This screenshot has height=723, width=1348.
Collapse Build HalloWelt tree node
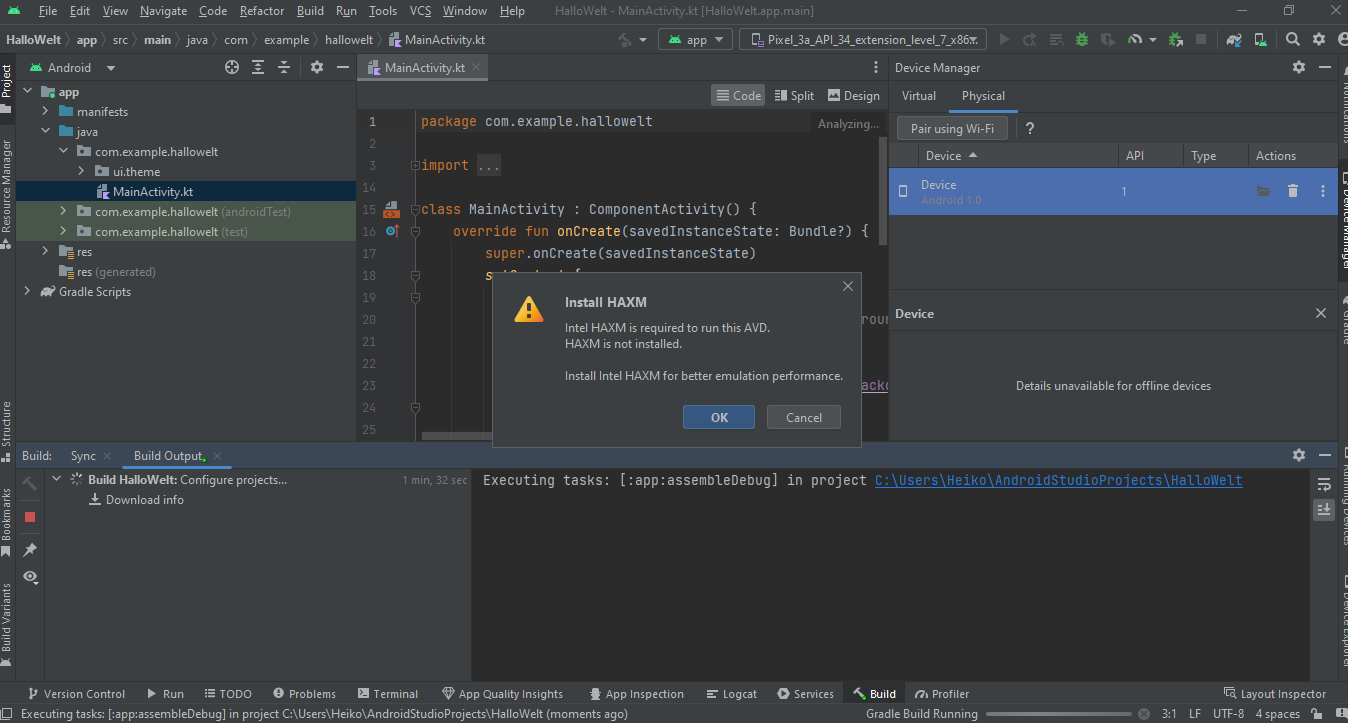click(x=57, y=479)
